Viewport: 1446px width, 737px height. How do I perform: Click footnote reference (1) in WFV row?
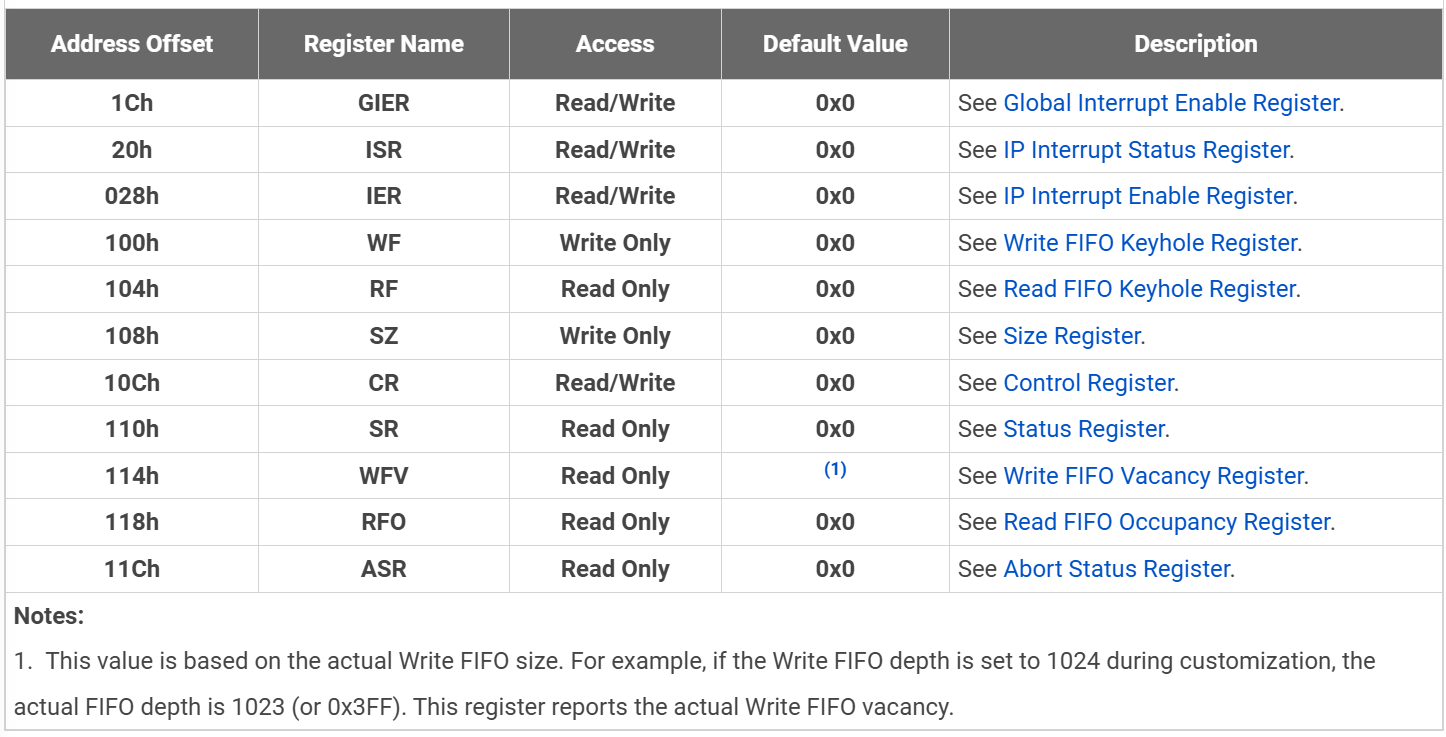(x=835, y=469)
